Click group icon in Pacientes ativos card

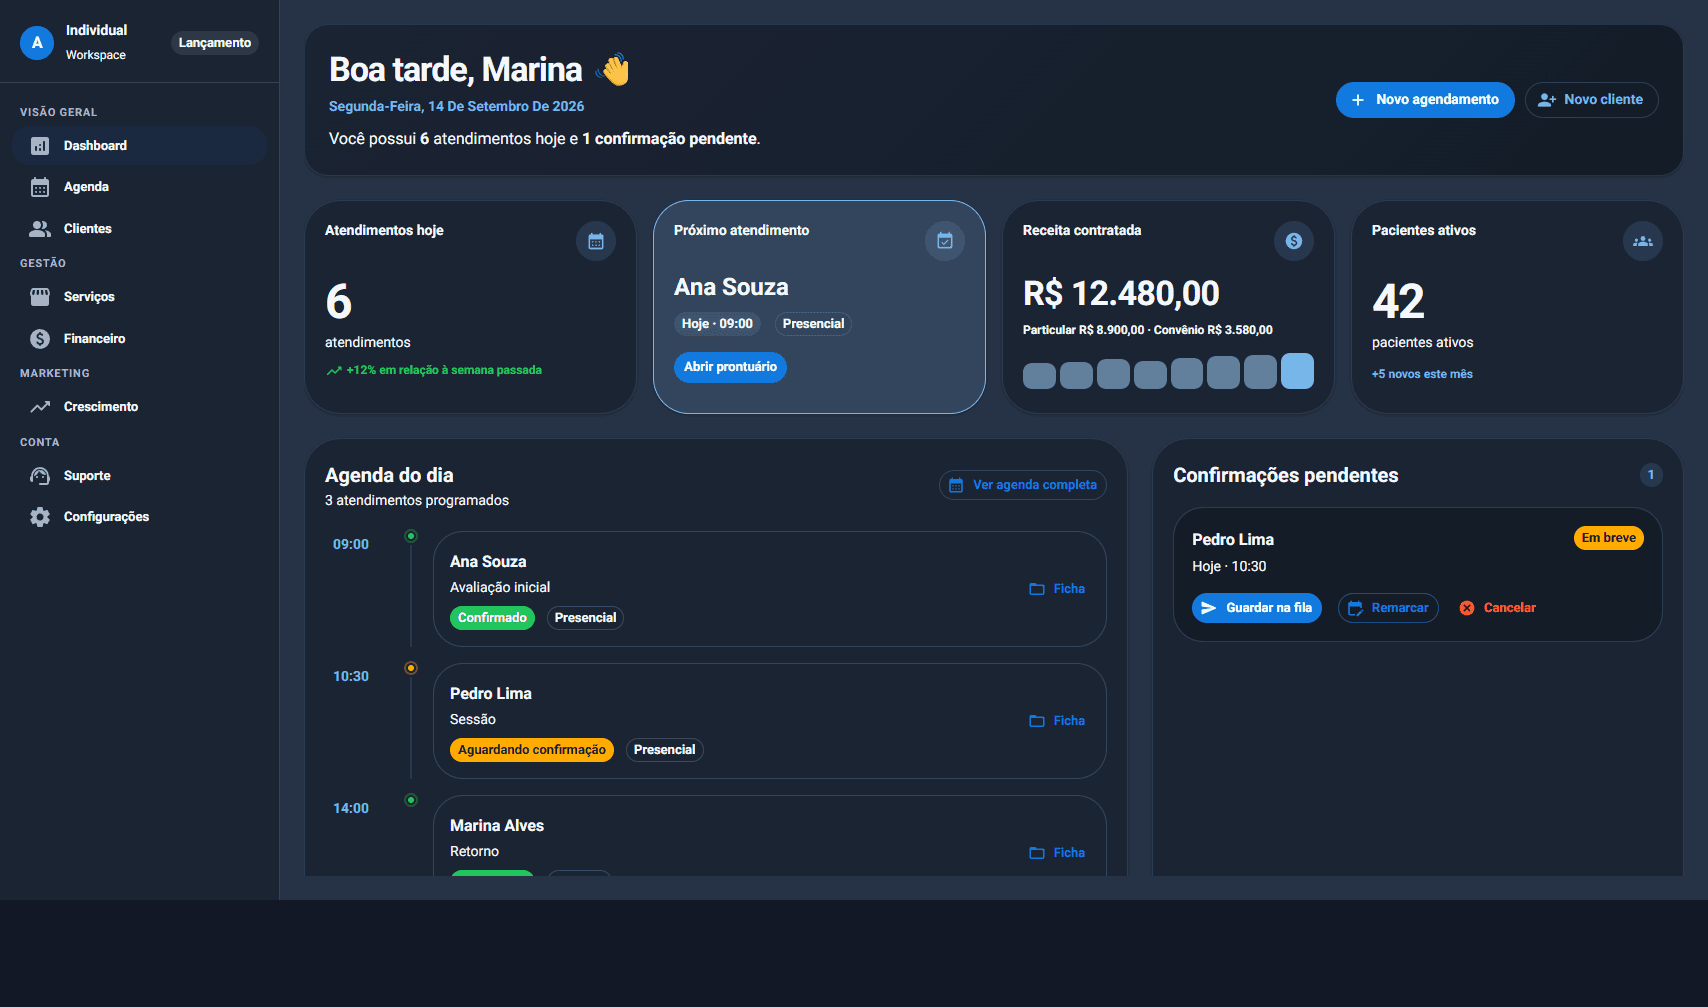1643,241
